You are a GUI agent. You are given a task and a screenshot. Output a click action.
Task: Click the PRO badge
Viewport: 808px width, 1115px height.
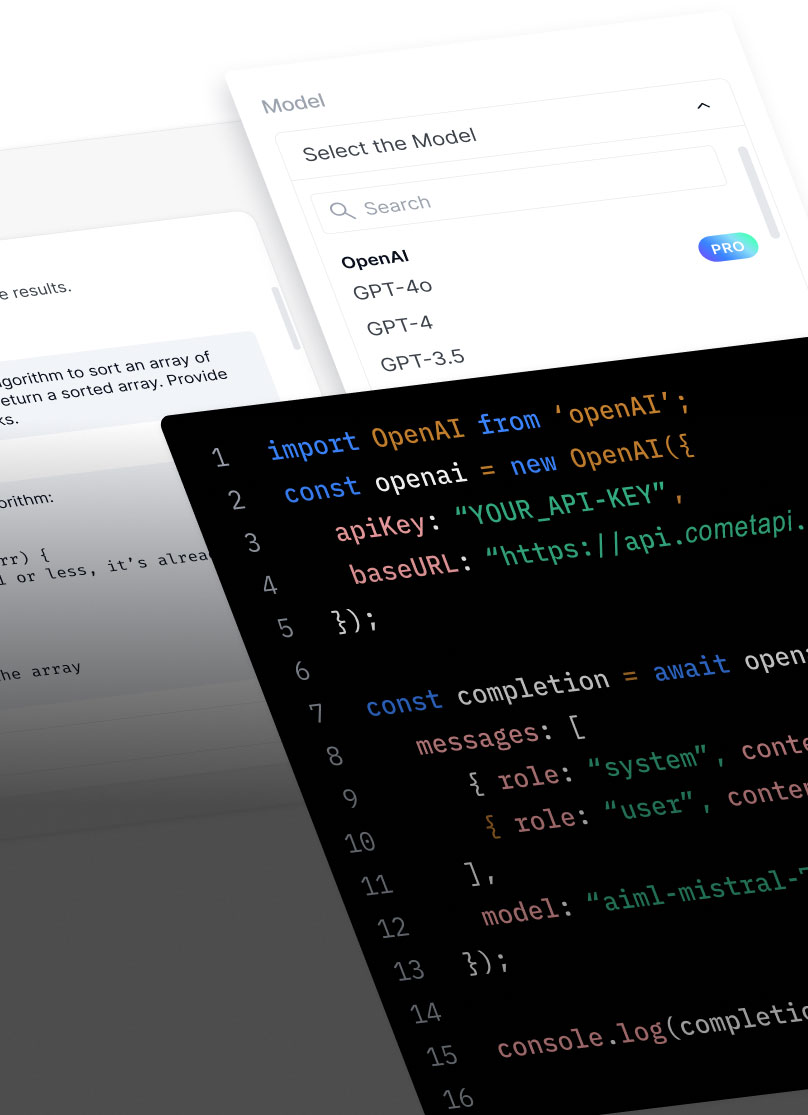tap(728, 247)
